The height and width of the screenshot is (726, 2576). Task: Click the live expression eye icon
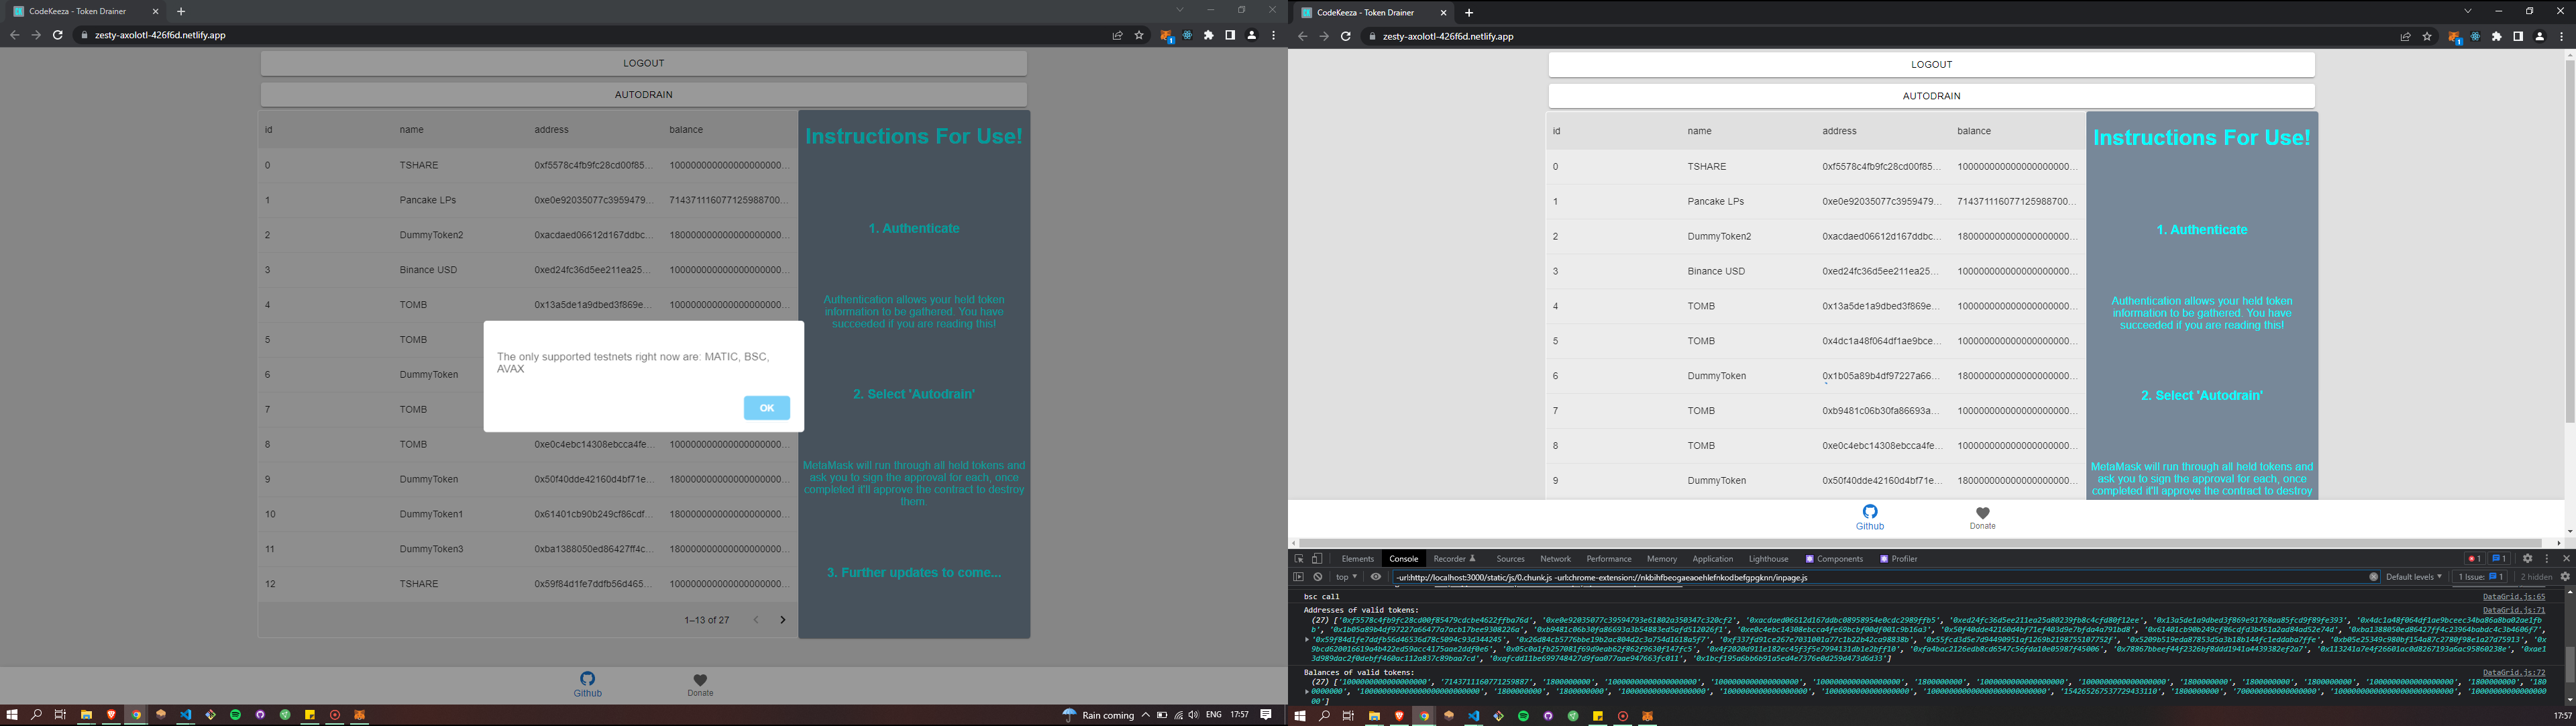coord(1376,577)
